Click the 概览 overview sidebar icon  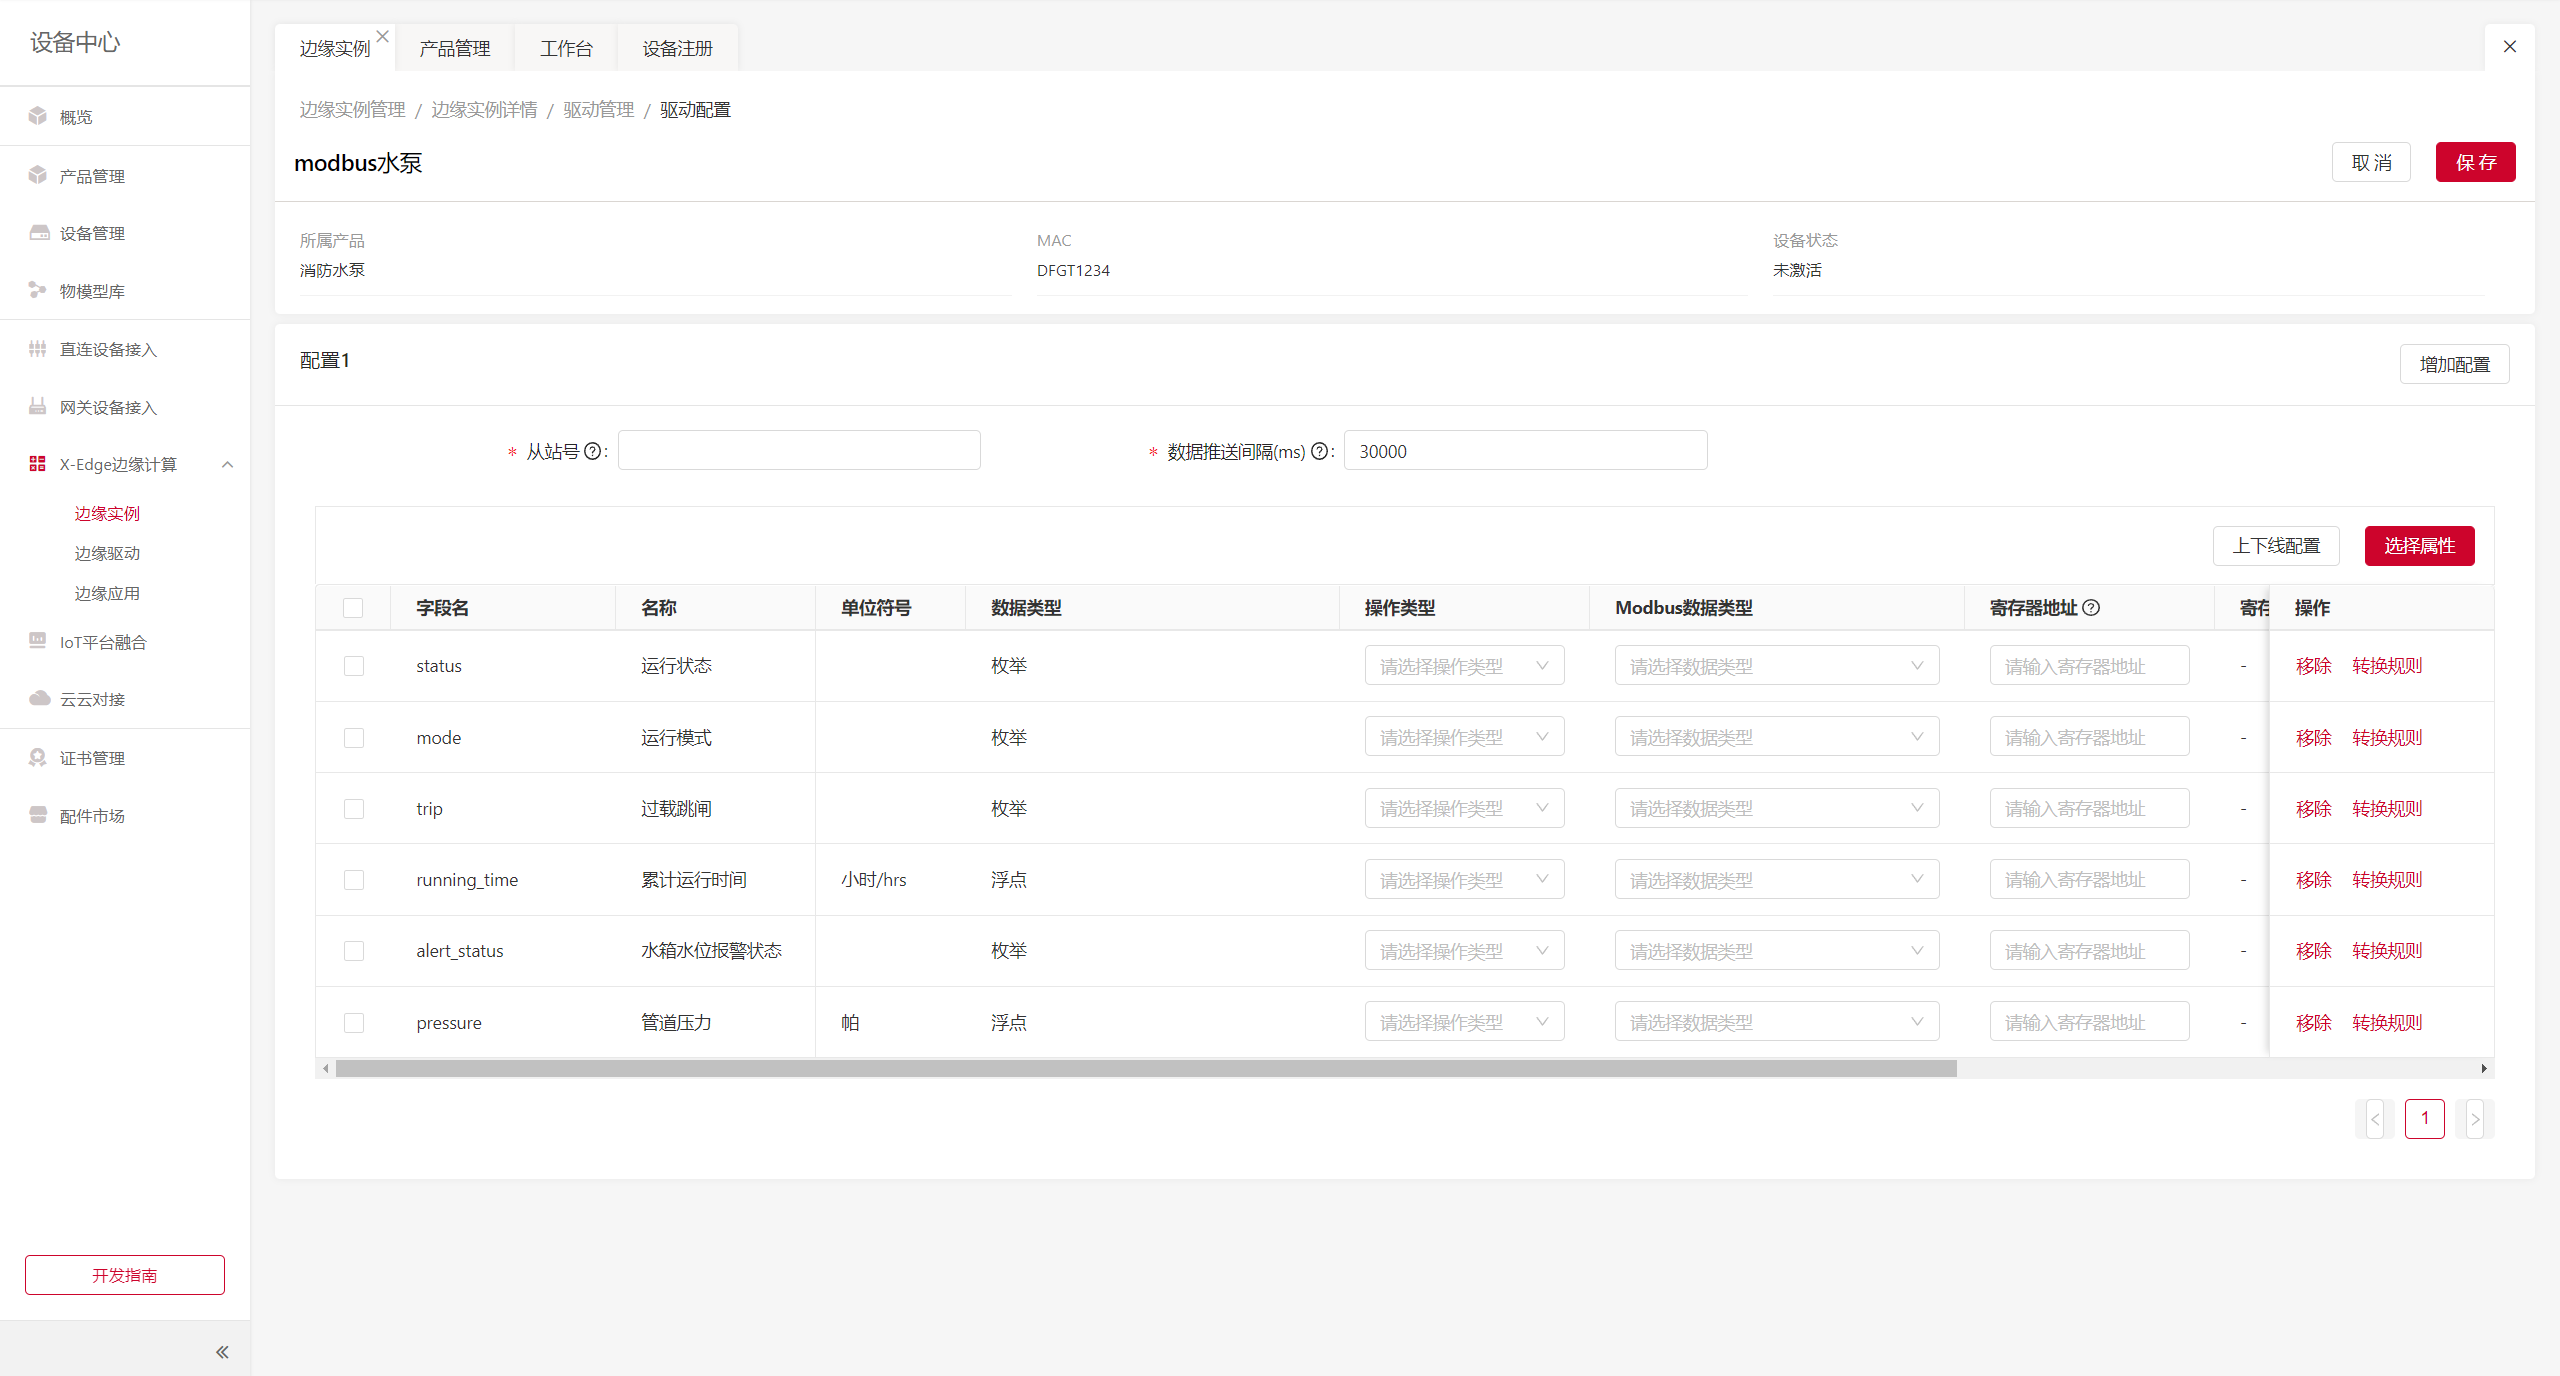(38, 116)
